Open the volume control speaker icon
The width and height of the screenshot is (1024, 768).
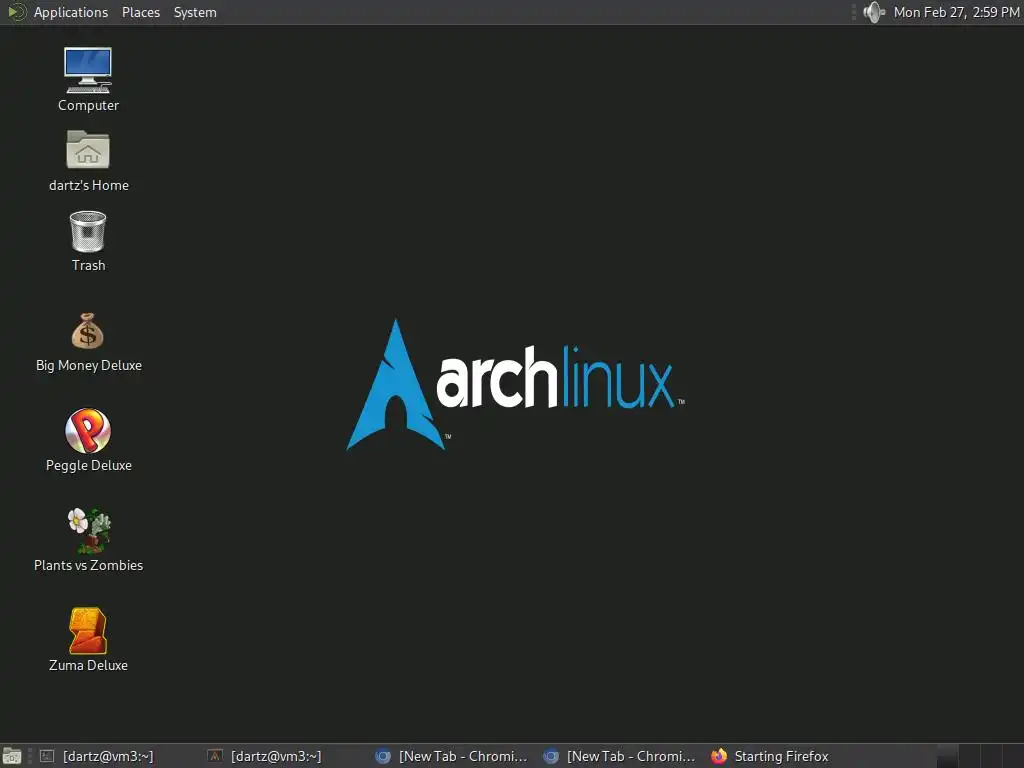(x=873, y=12)
